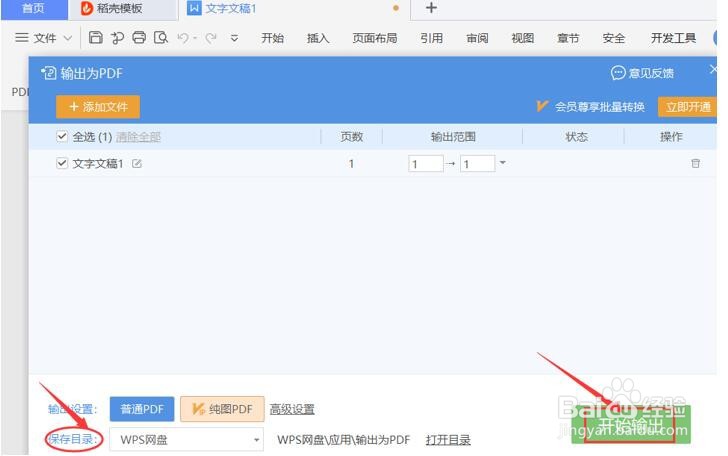
Task: Switch to the 首页 tab
Action: 33,9
